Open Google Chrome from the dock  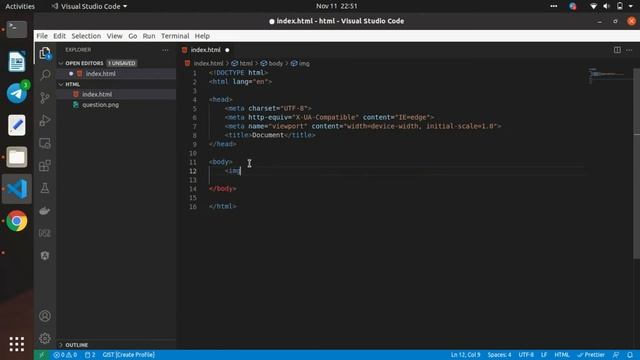point(17,221)
